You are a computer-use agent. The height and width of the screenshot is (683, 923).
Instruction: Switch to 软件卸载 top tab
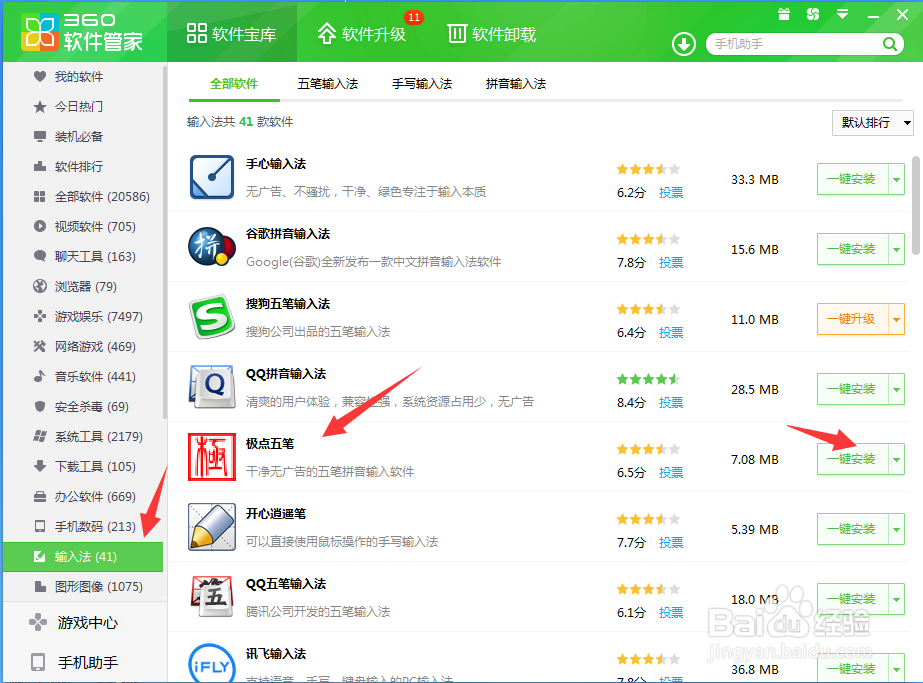tap(492, 34)
